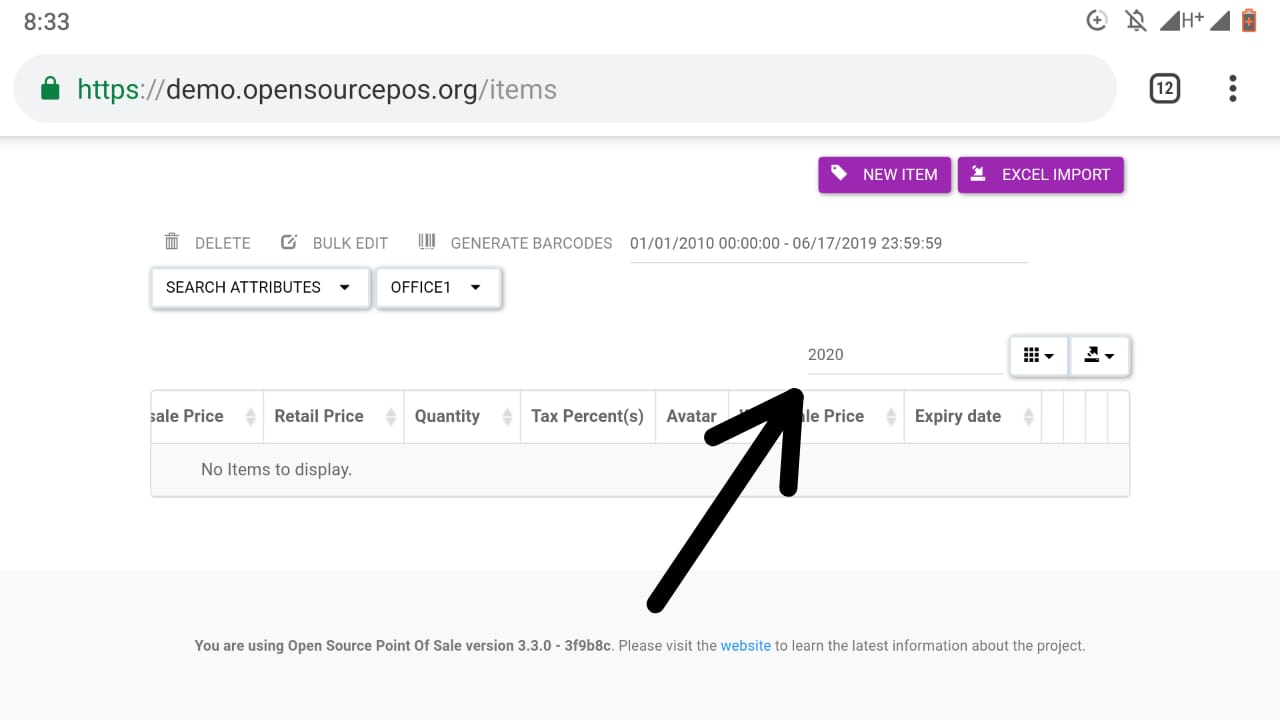The image size is (1280, 720).
Task: Toggle the Quantity column sort arrows
Action: click(506, 416)
